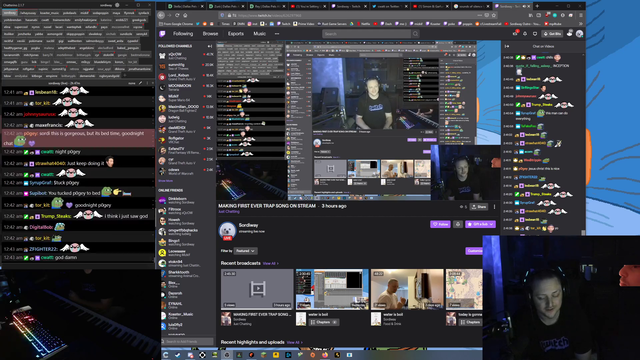Open the Chatterino split three-dot menu

click(x=148, y=83)
